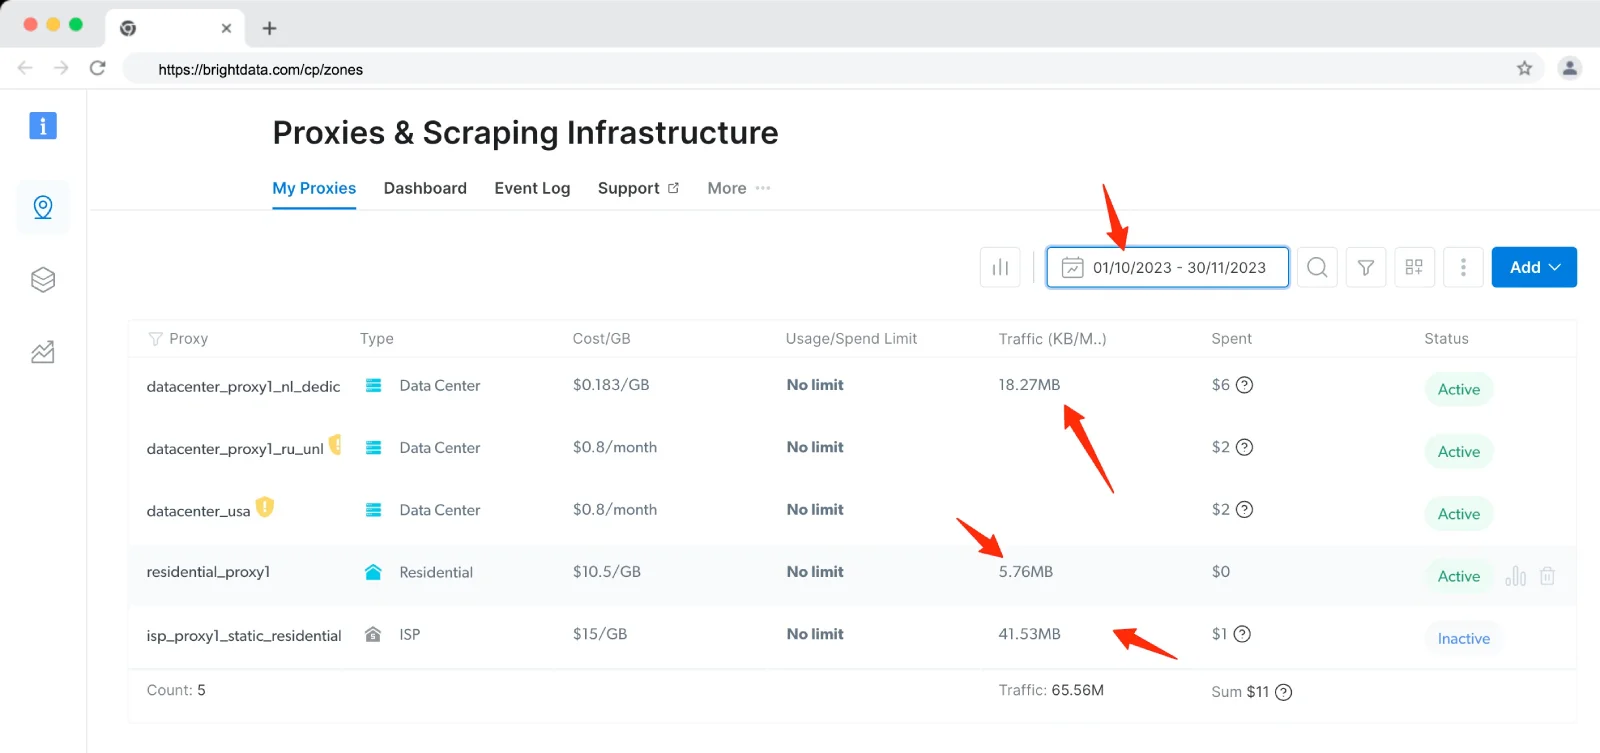Screen dimensions: 1600x753
Task: Open the vertical three-dot options menu
Action: coord(1463,267)
